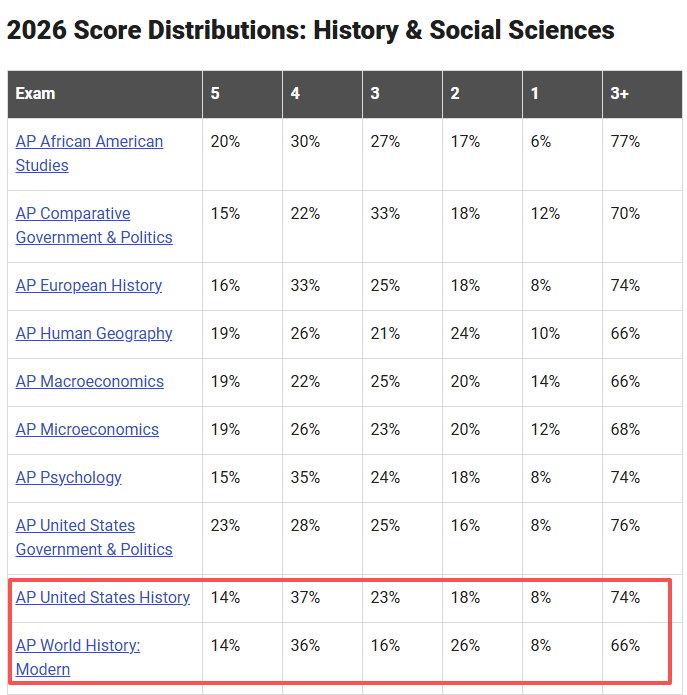Select the score 5 column header
Image resolution: width=687 pixels, height=695 pixels.
click(x=242, y=94)
